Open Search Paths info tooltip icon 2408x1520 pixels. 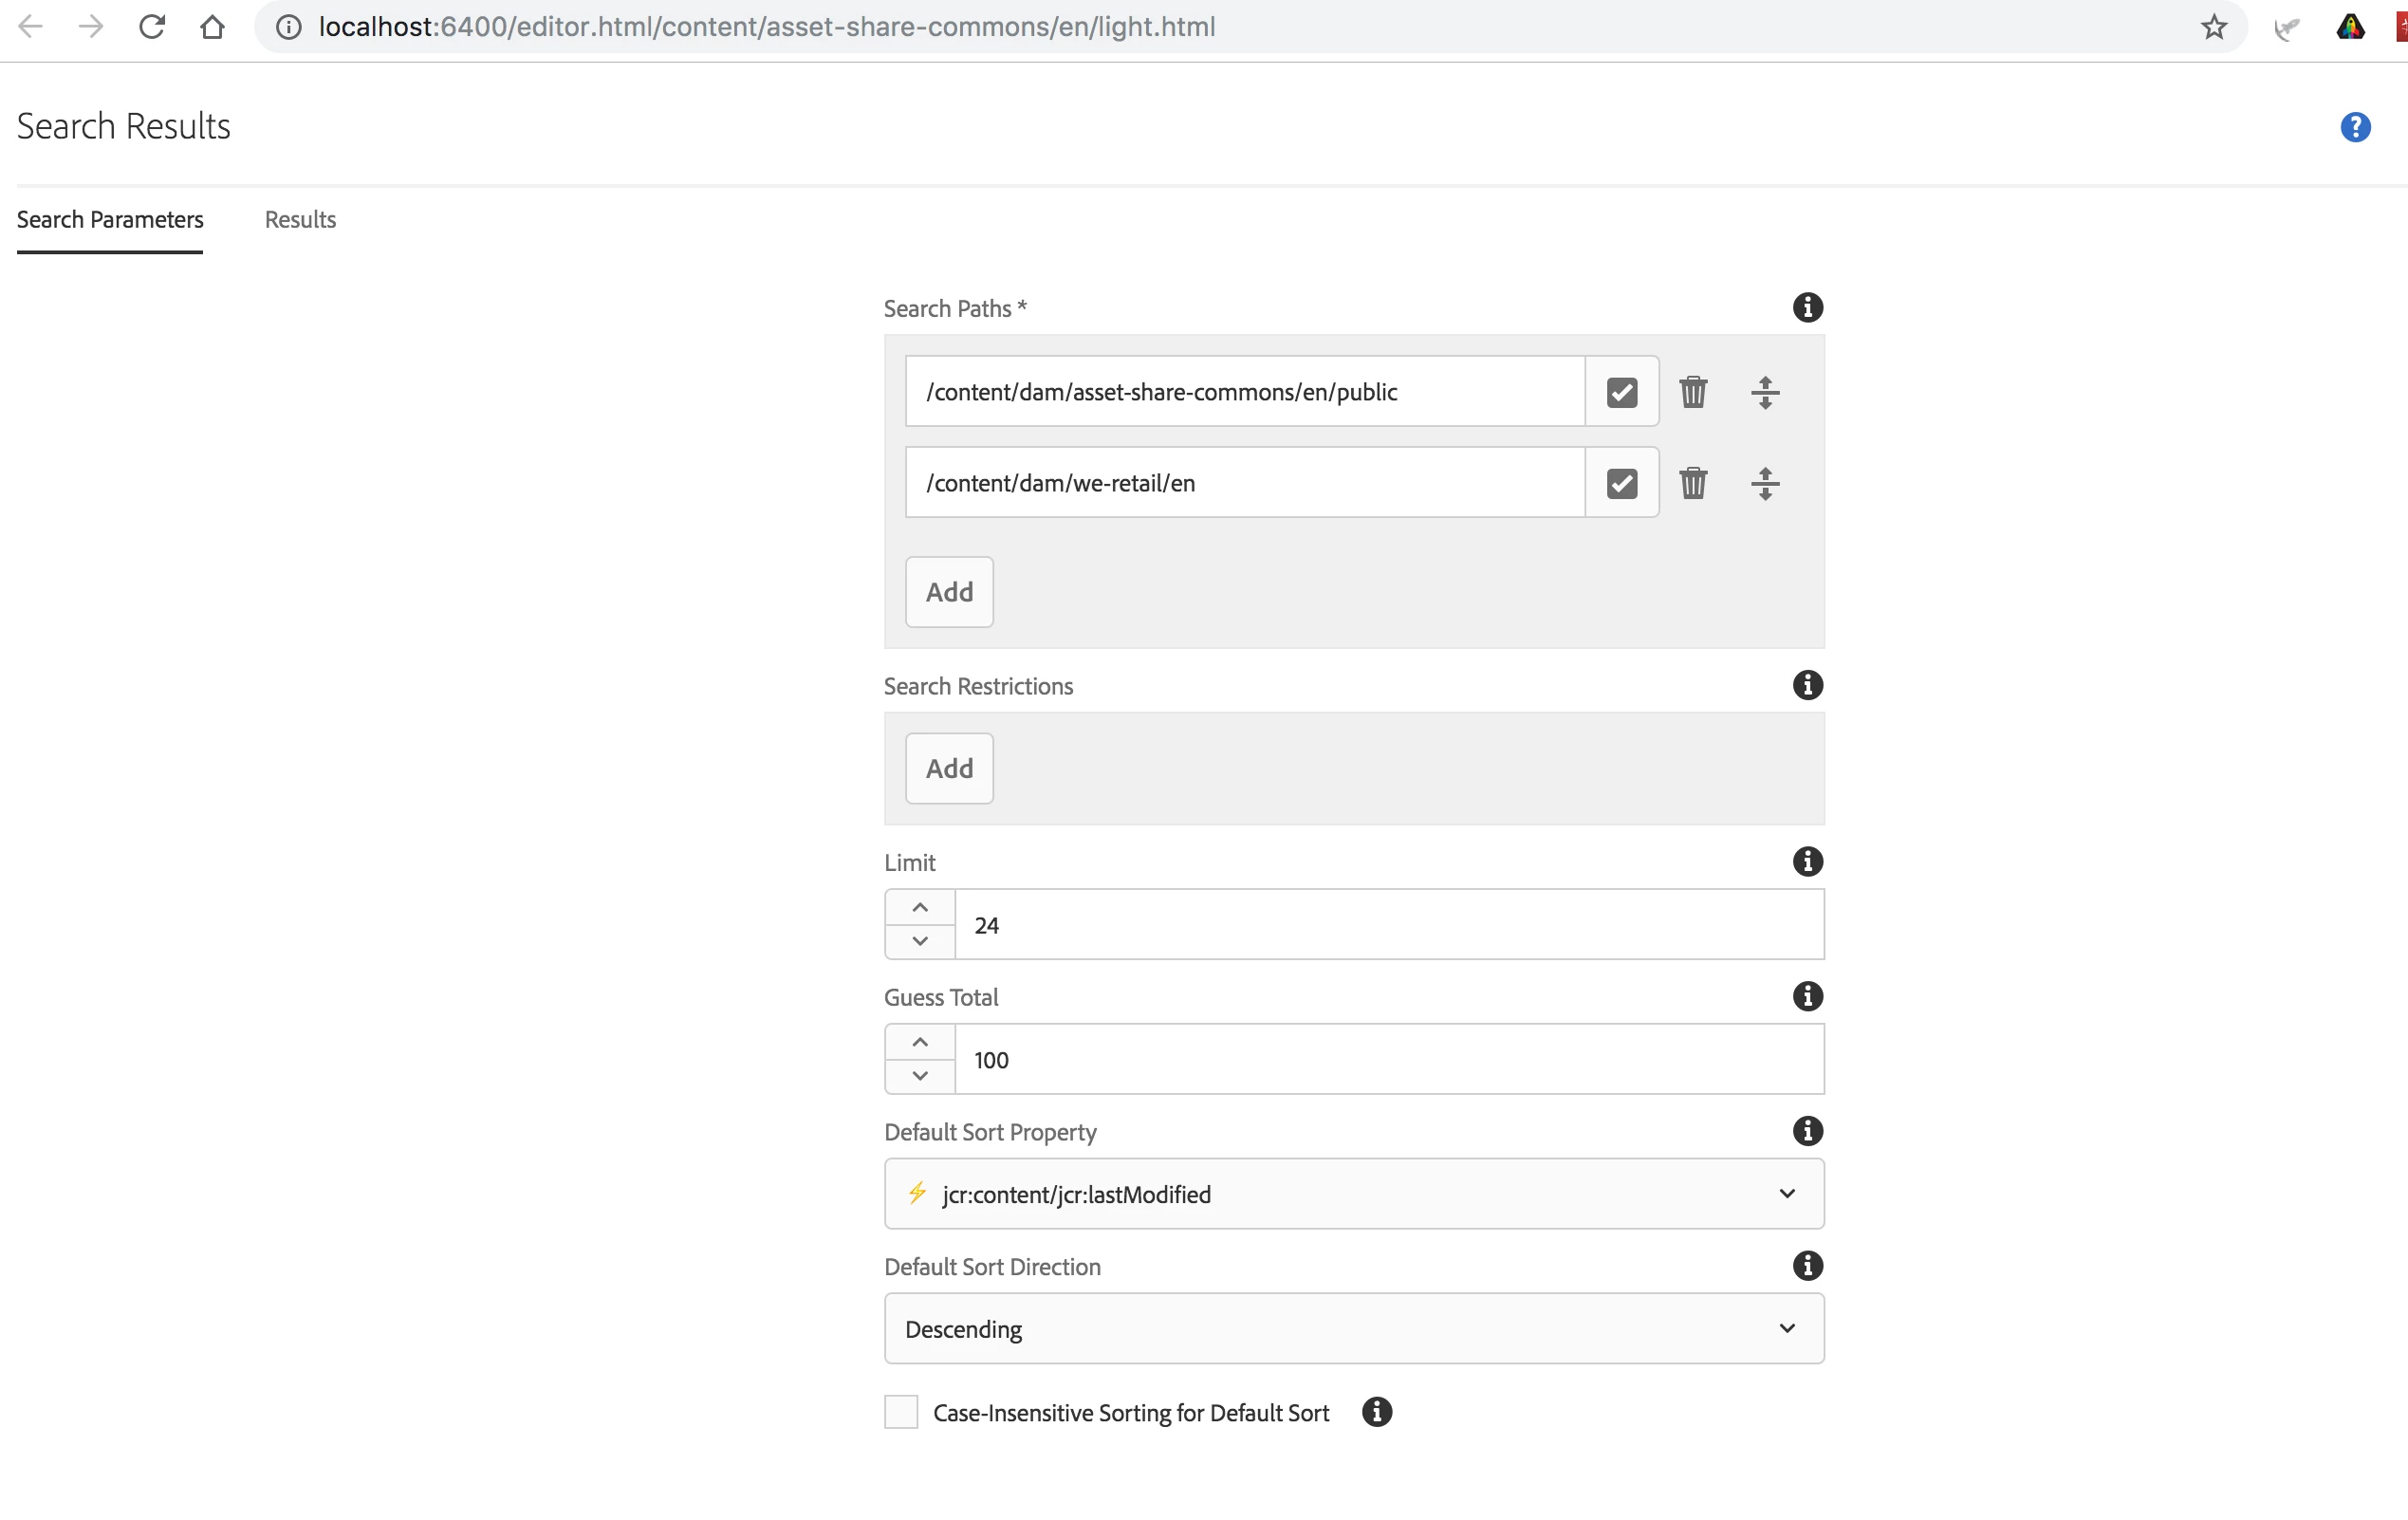click(x=1807, y=308)
